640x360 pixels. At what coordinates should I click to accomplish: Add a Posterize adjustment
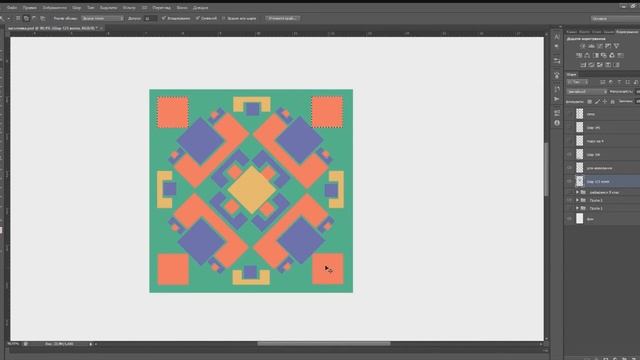click(x=591, y=65)
